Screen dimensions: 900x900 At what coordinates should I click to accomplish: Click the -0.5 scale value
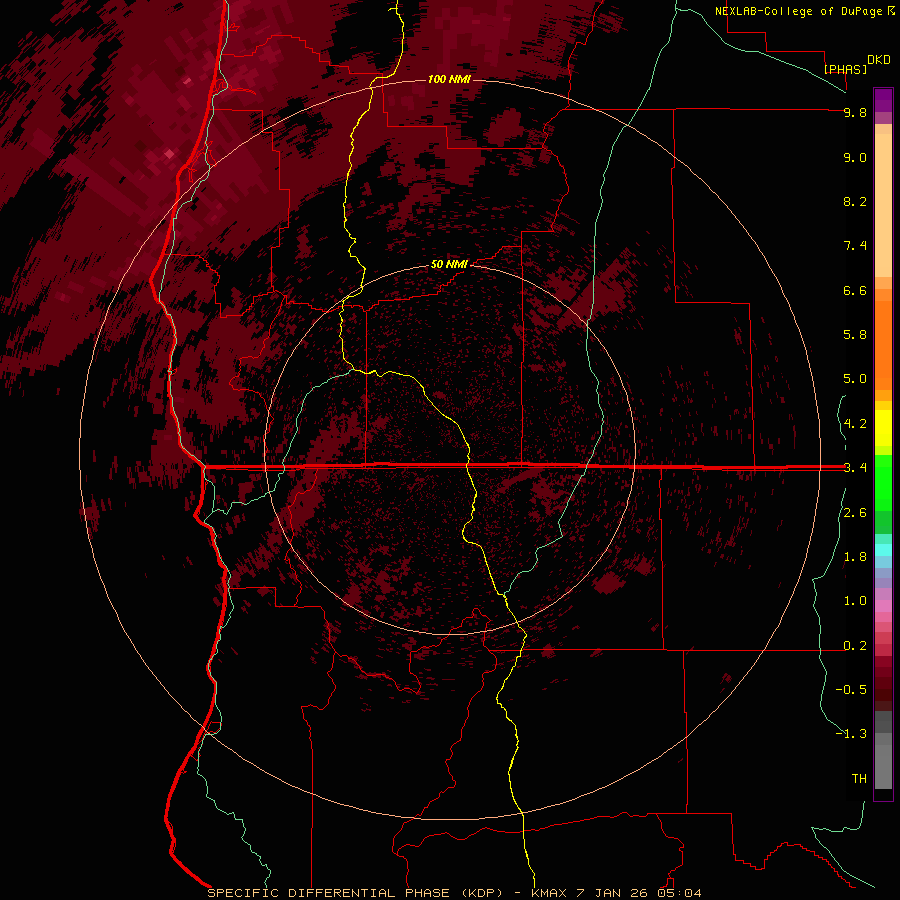click(x=851, y=690)
